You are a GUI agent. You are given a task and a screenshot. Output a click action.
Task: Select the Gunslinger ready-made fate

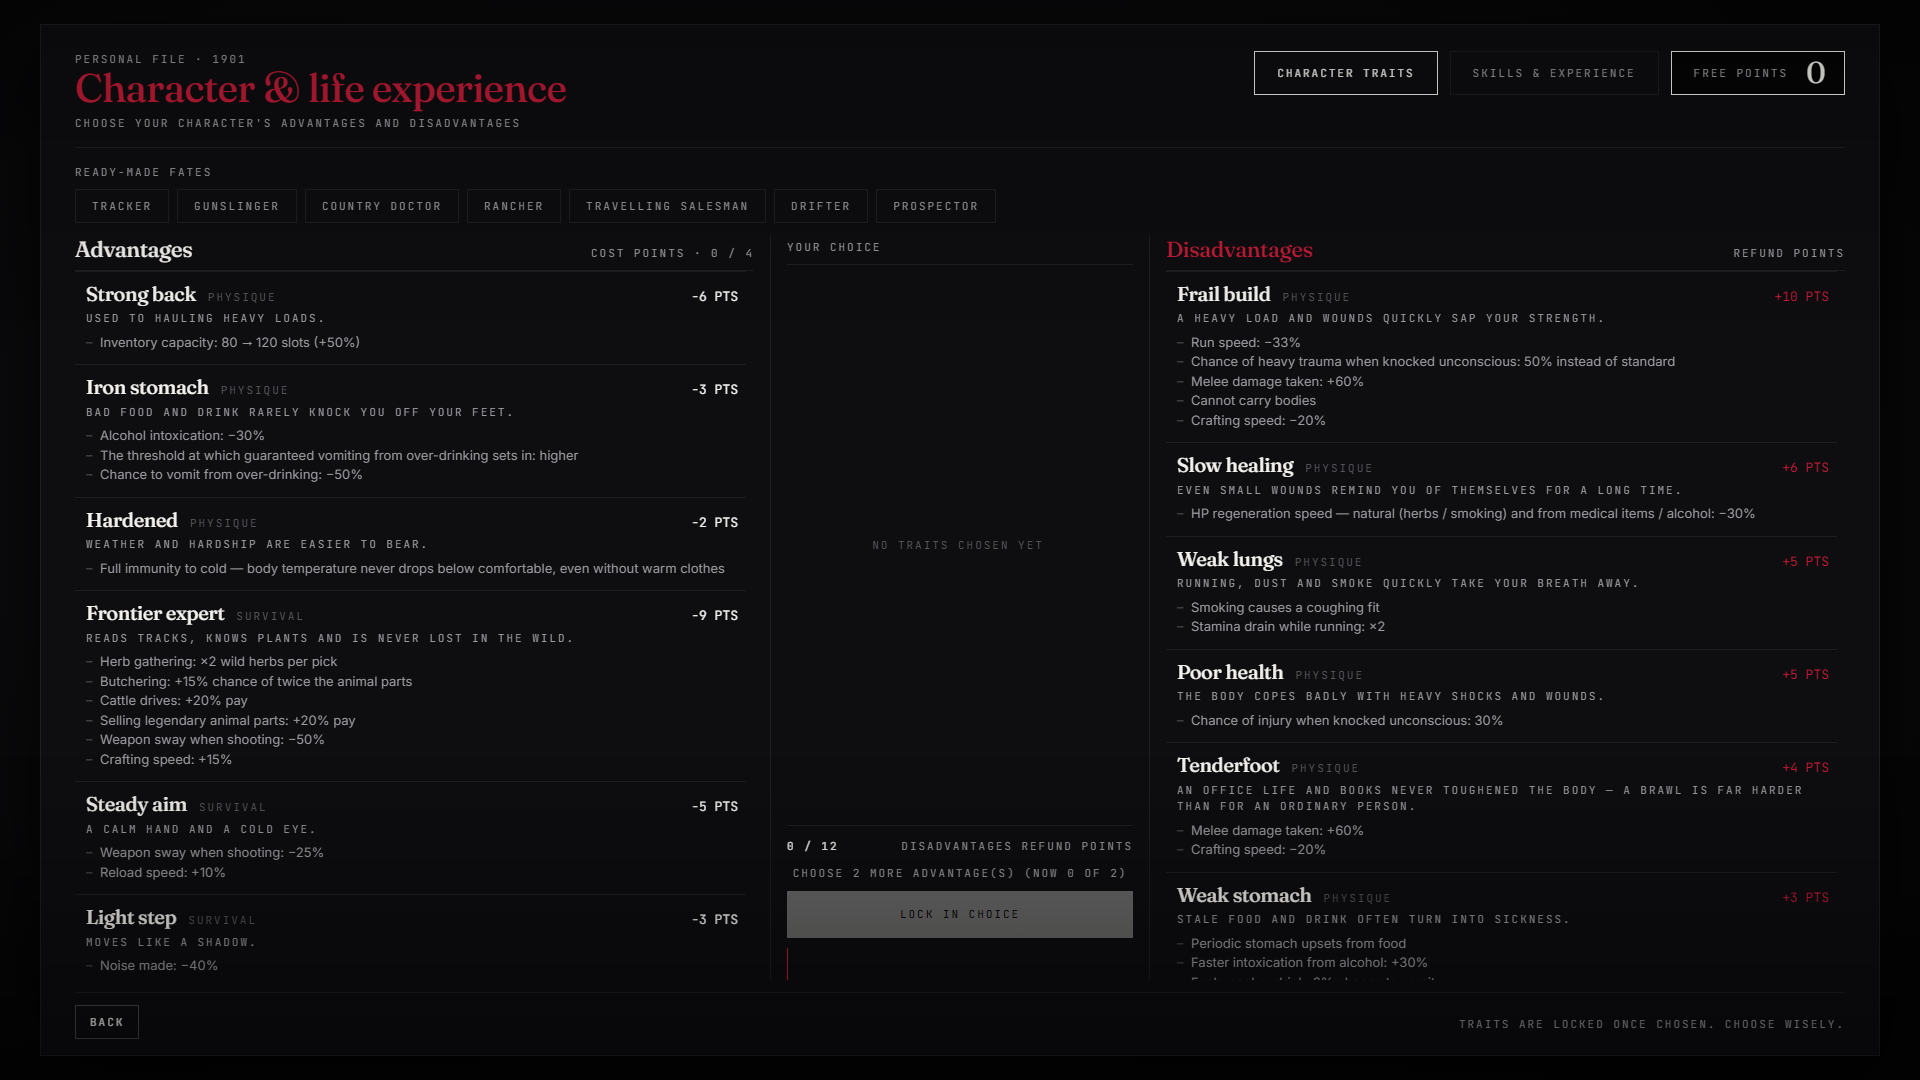pos(237,206)
